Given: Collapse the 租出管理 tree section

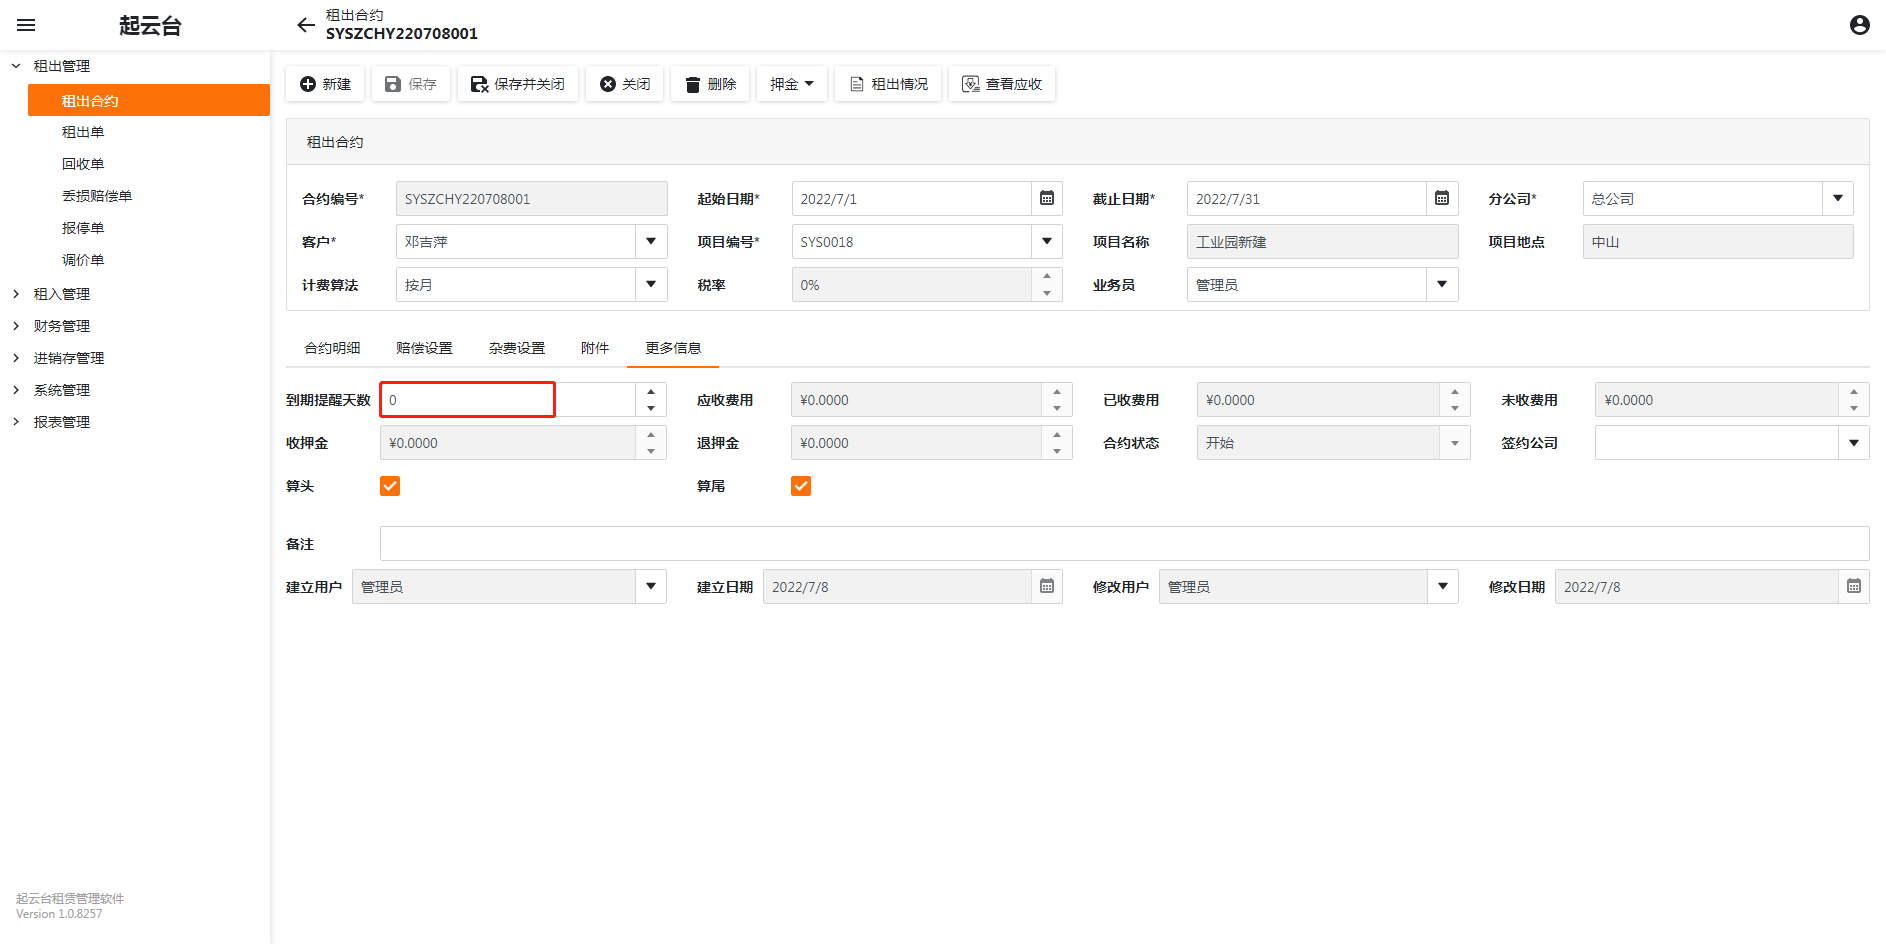Looking at the screenshot, I should tap(16, 66).
